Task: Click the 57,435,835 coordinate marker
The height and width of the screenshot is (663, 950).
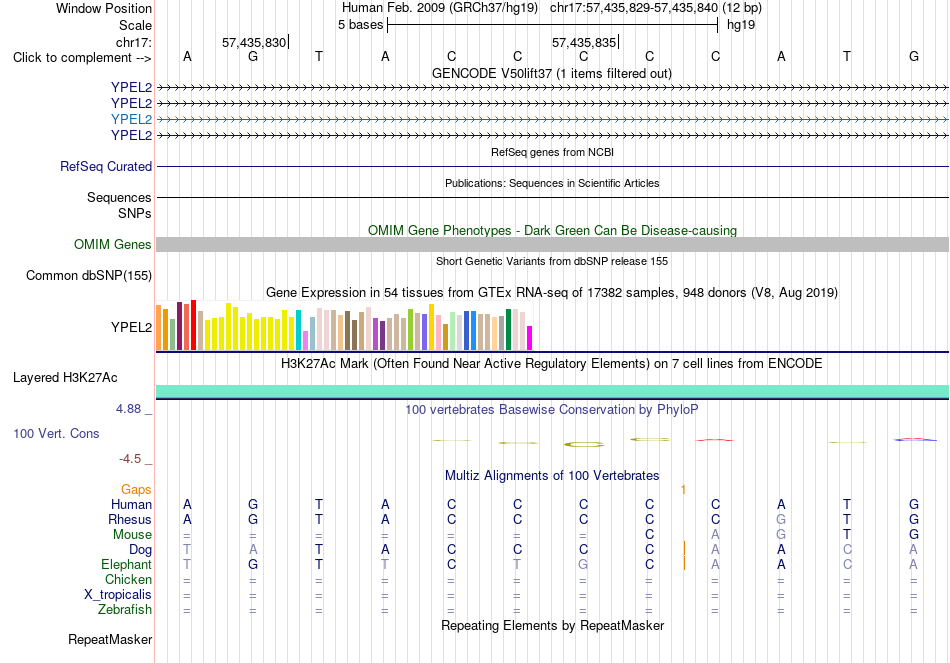Action: pos(584,42)
